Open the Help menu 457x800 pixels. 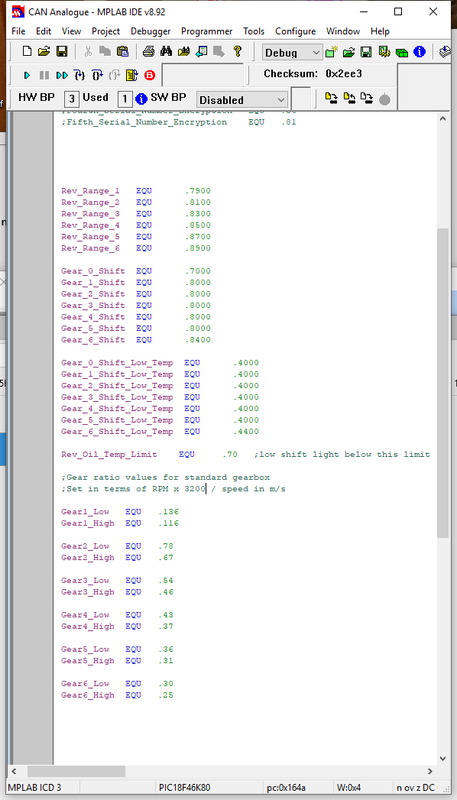(379, 31)
